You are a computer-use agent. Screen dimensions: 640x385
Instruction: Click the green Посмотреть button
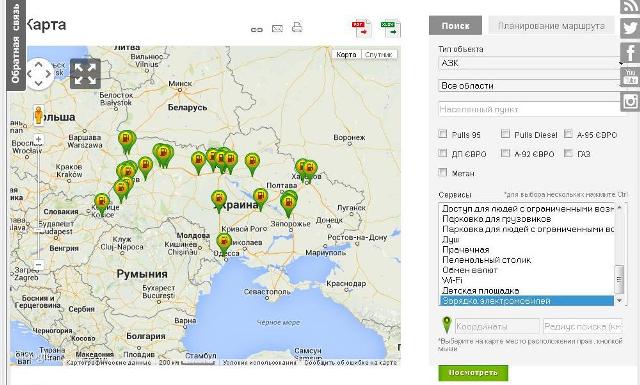pos(473,373)
